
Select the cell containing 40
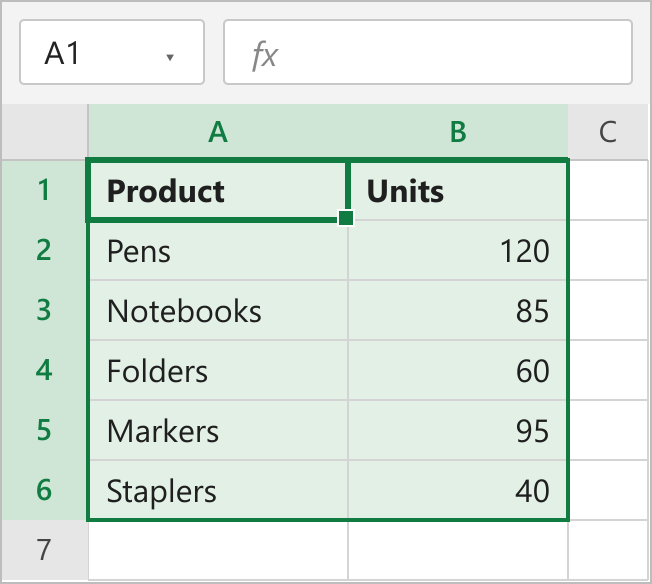tap(457, 490)
